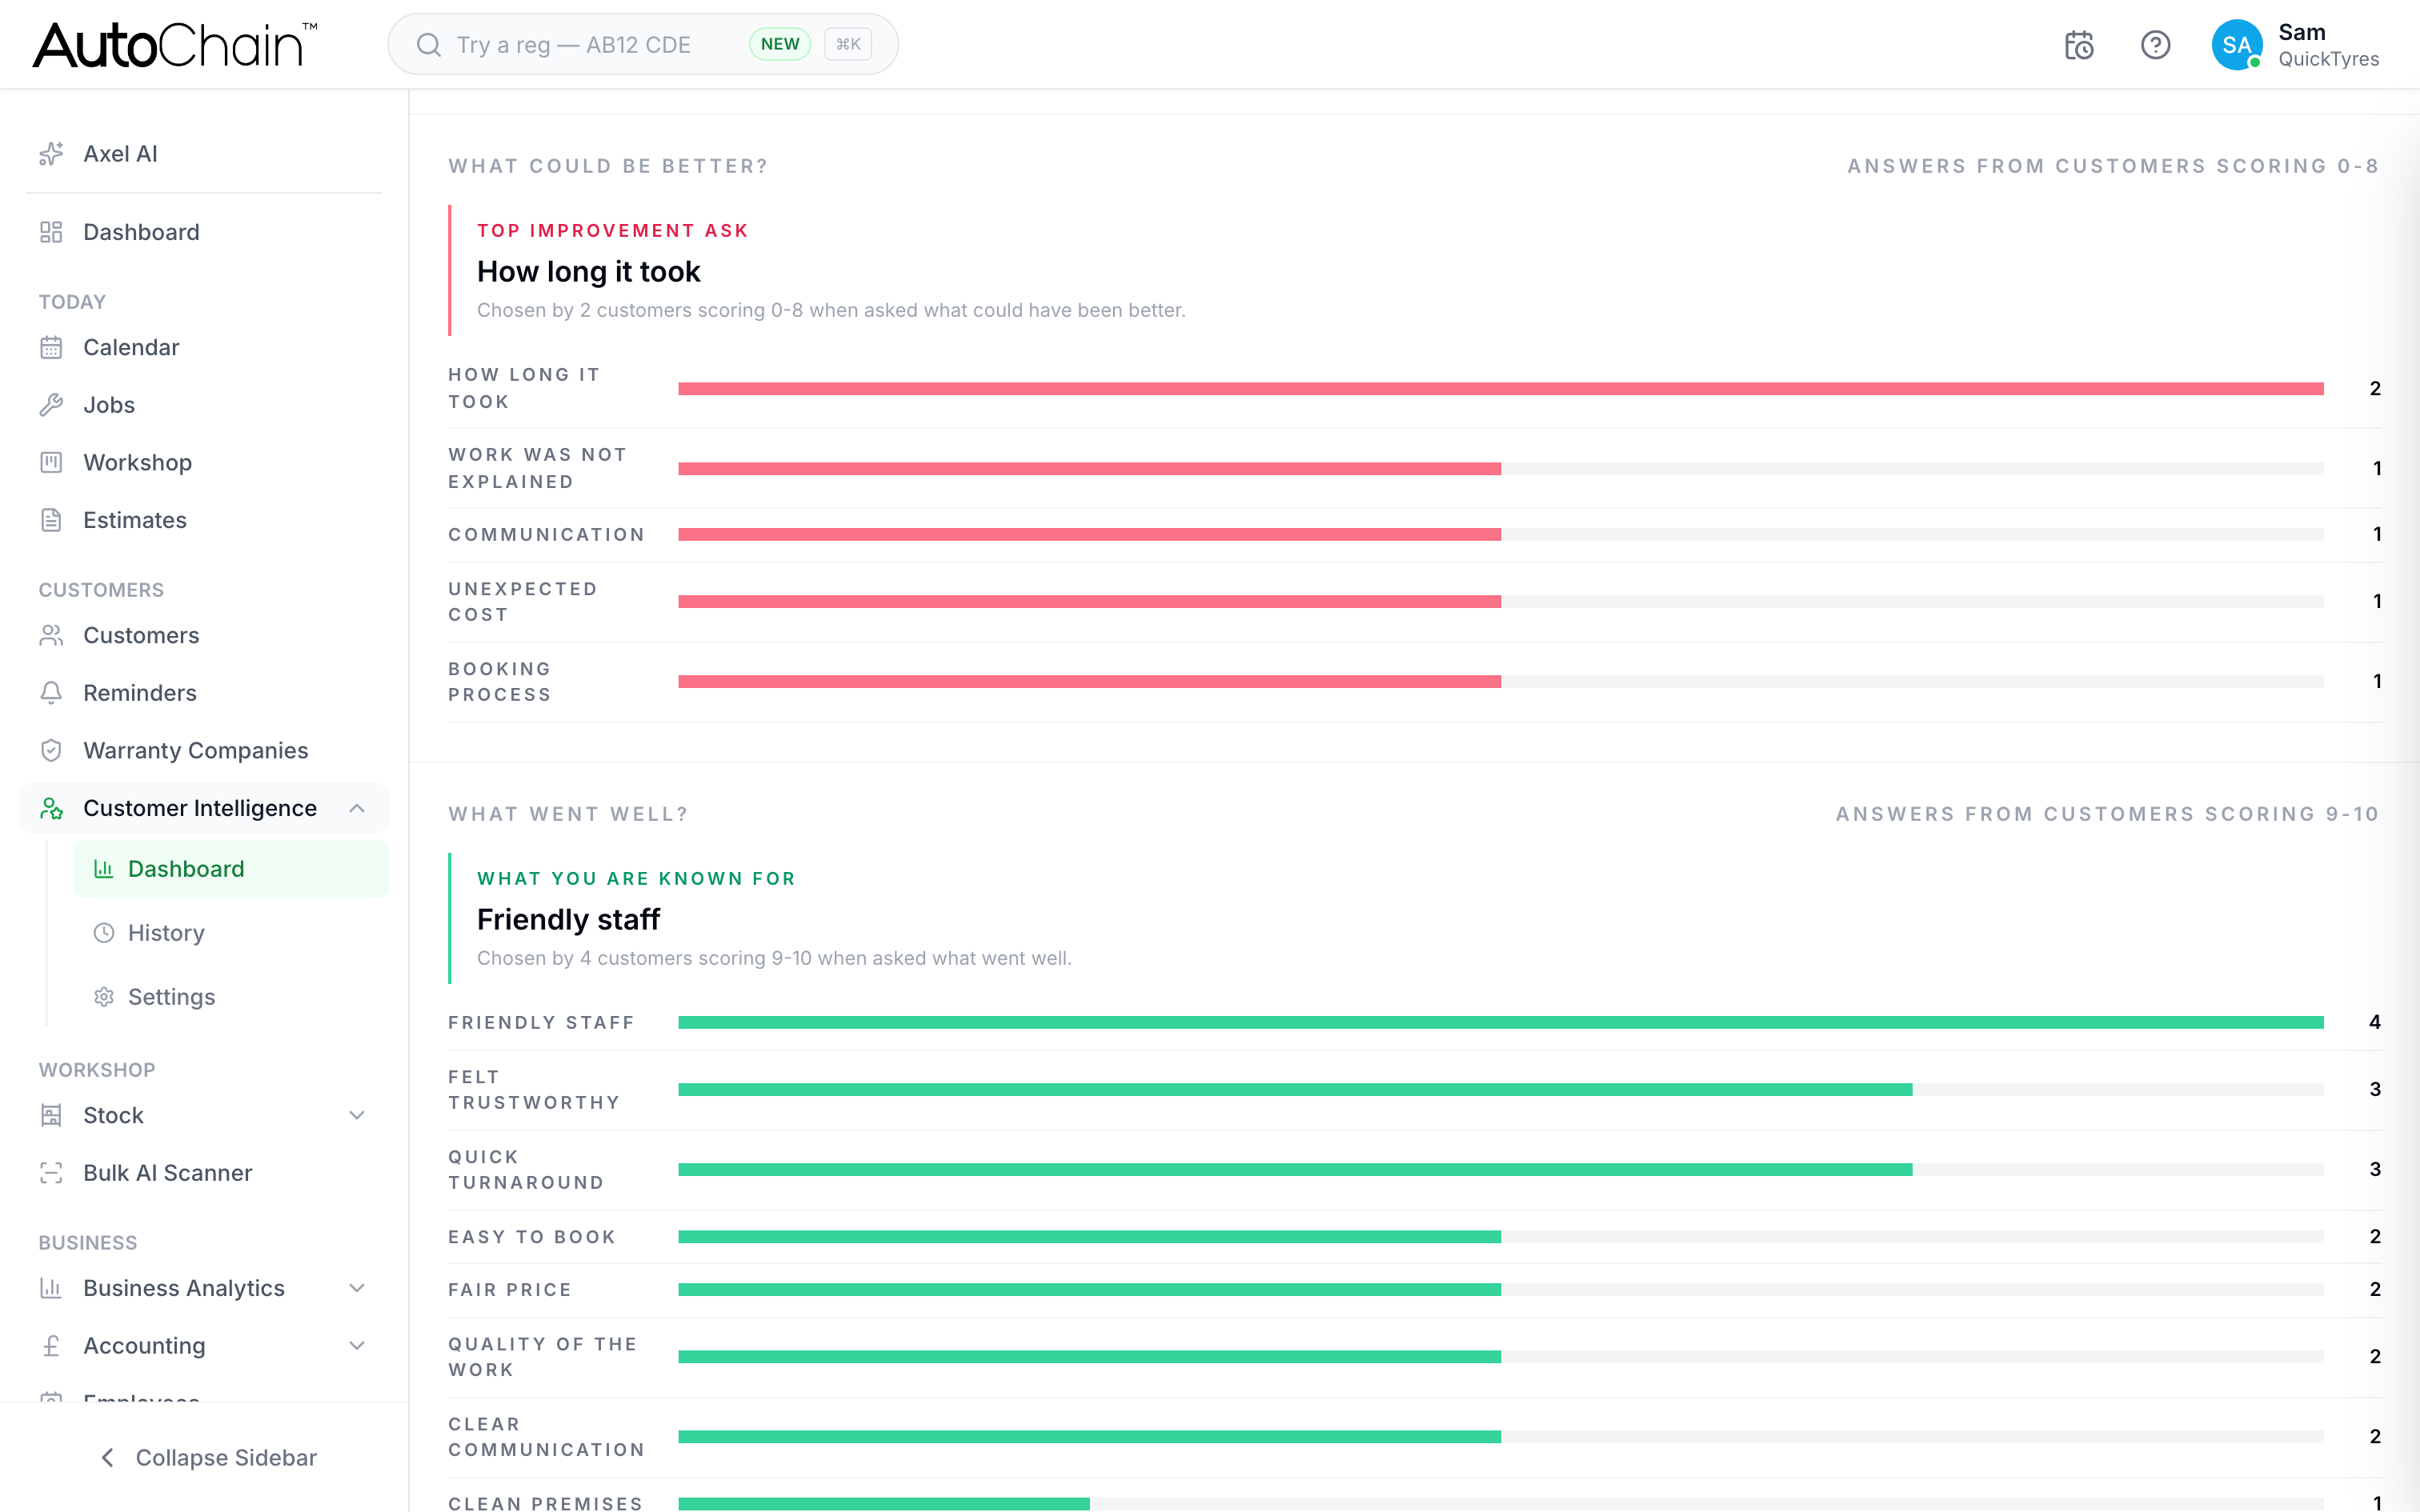Click the Workshop icon
Viewport: 2420px width, 1512px height.
51,462
